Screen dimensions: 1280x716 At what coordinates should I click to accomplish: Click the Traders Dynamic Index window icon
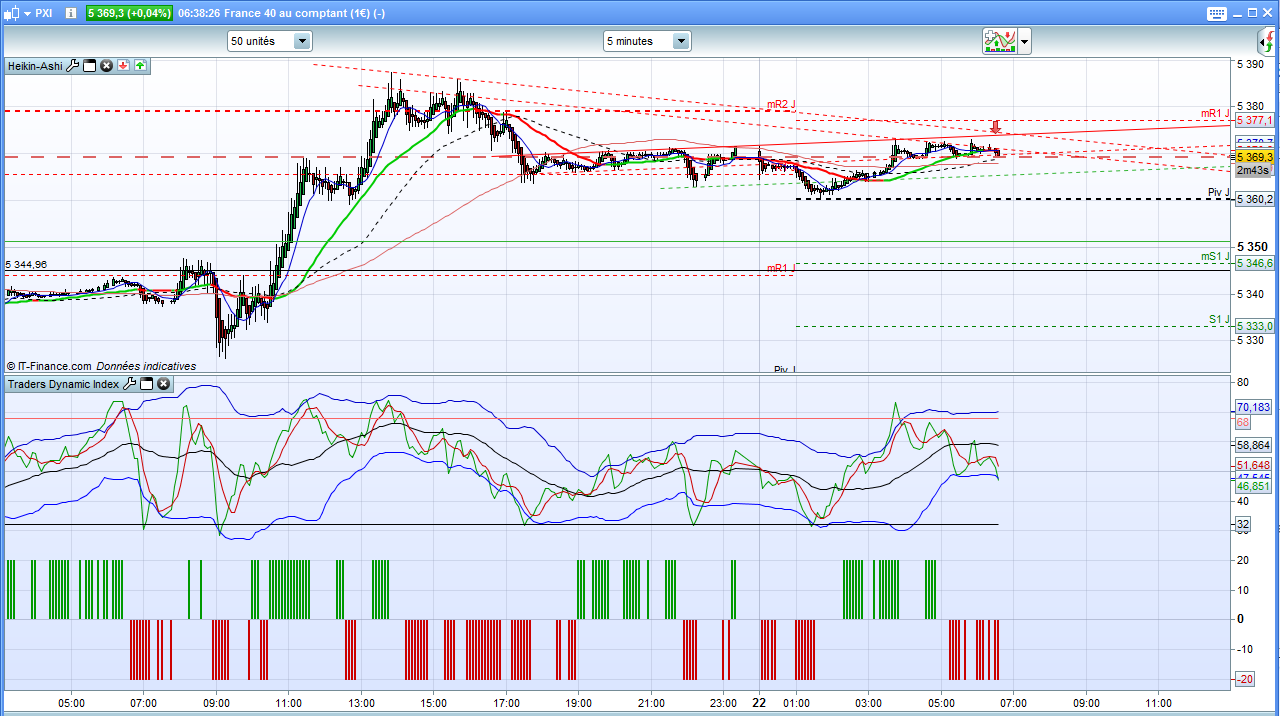pos(146,384)
